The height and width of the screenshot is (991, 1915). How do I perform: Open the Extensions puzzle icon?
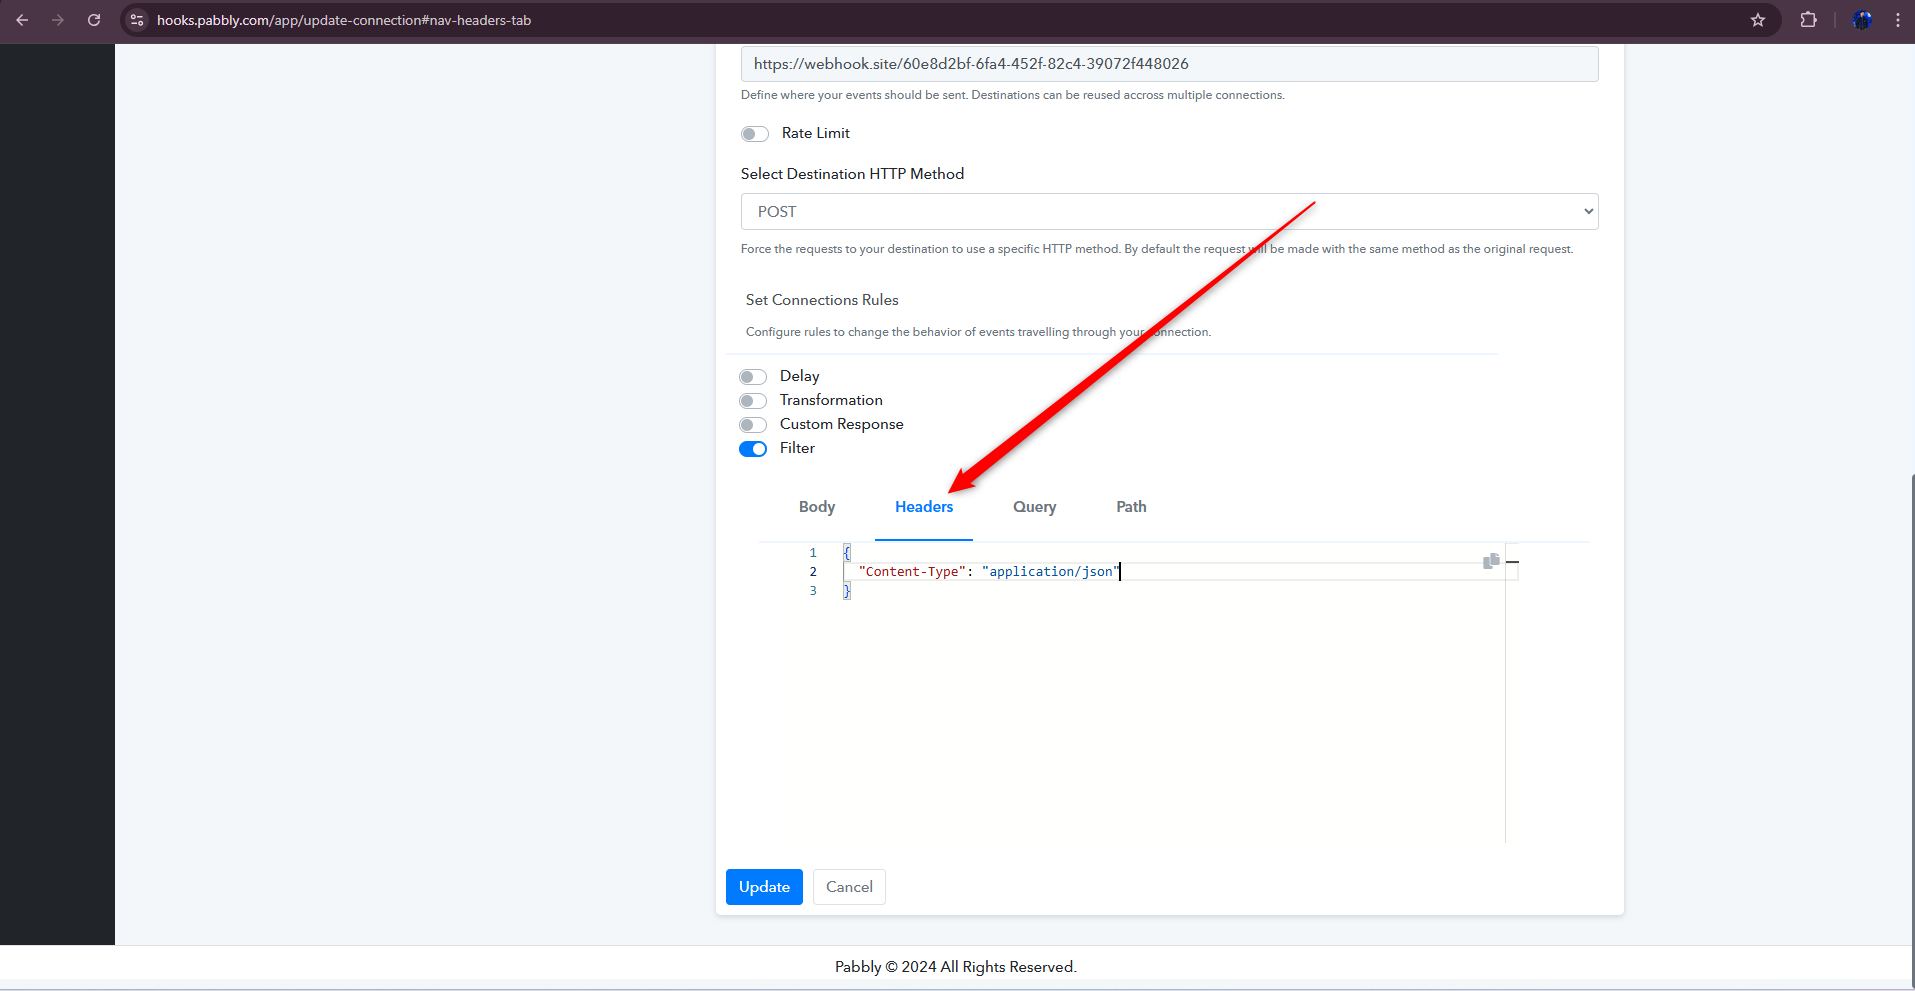pos(1808,20)
